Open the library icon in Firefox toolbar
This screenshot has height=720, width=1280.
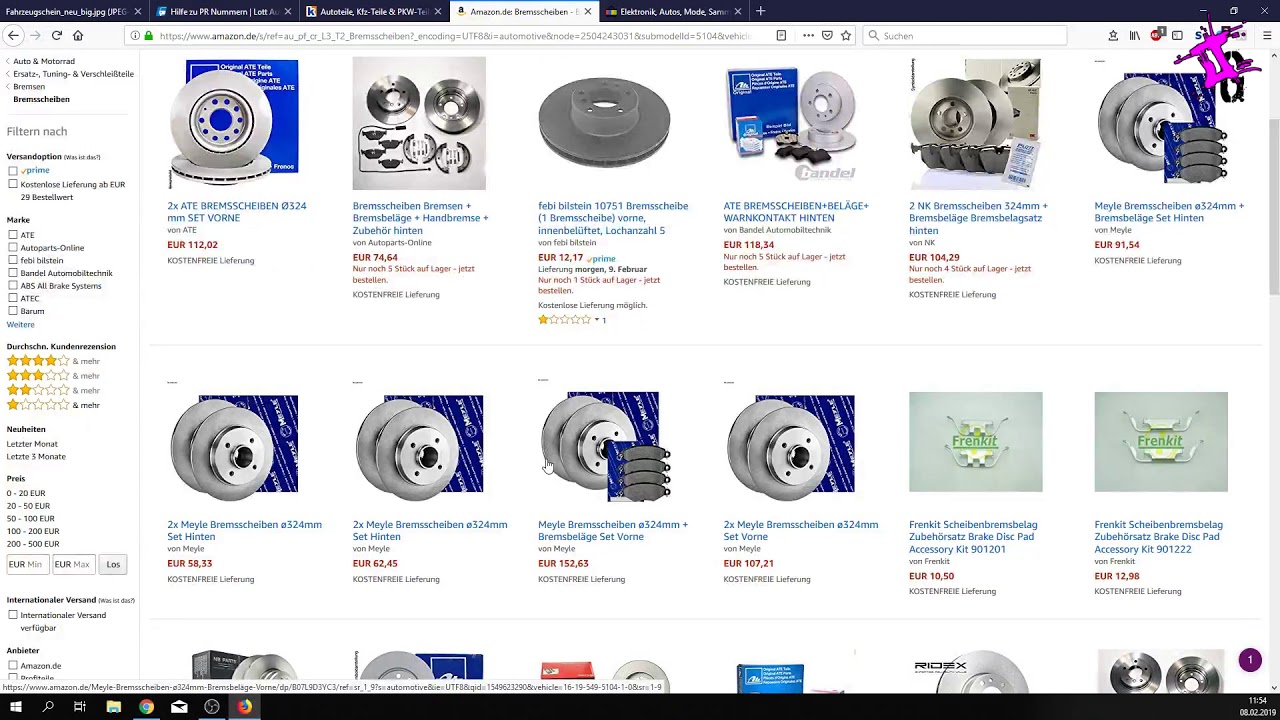pyautogui.click(x=1134, y=36)
